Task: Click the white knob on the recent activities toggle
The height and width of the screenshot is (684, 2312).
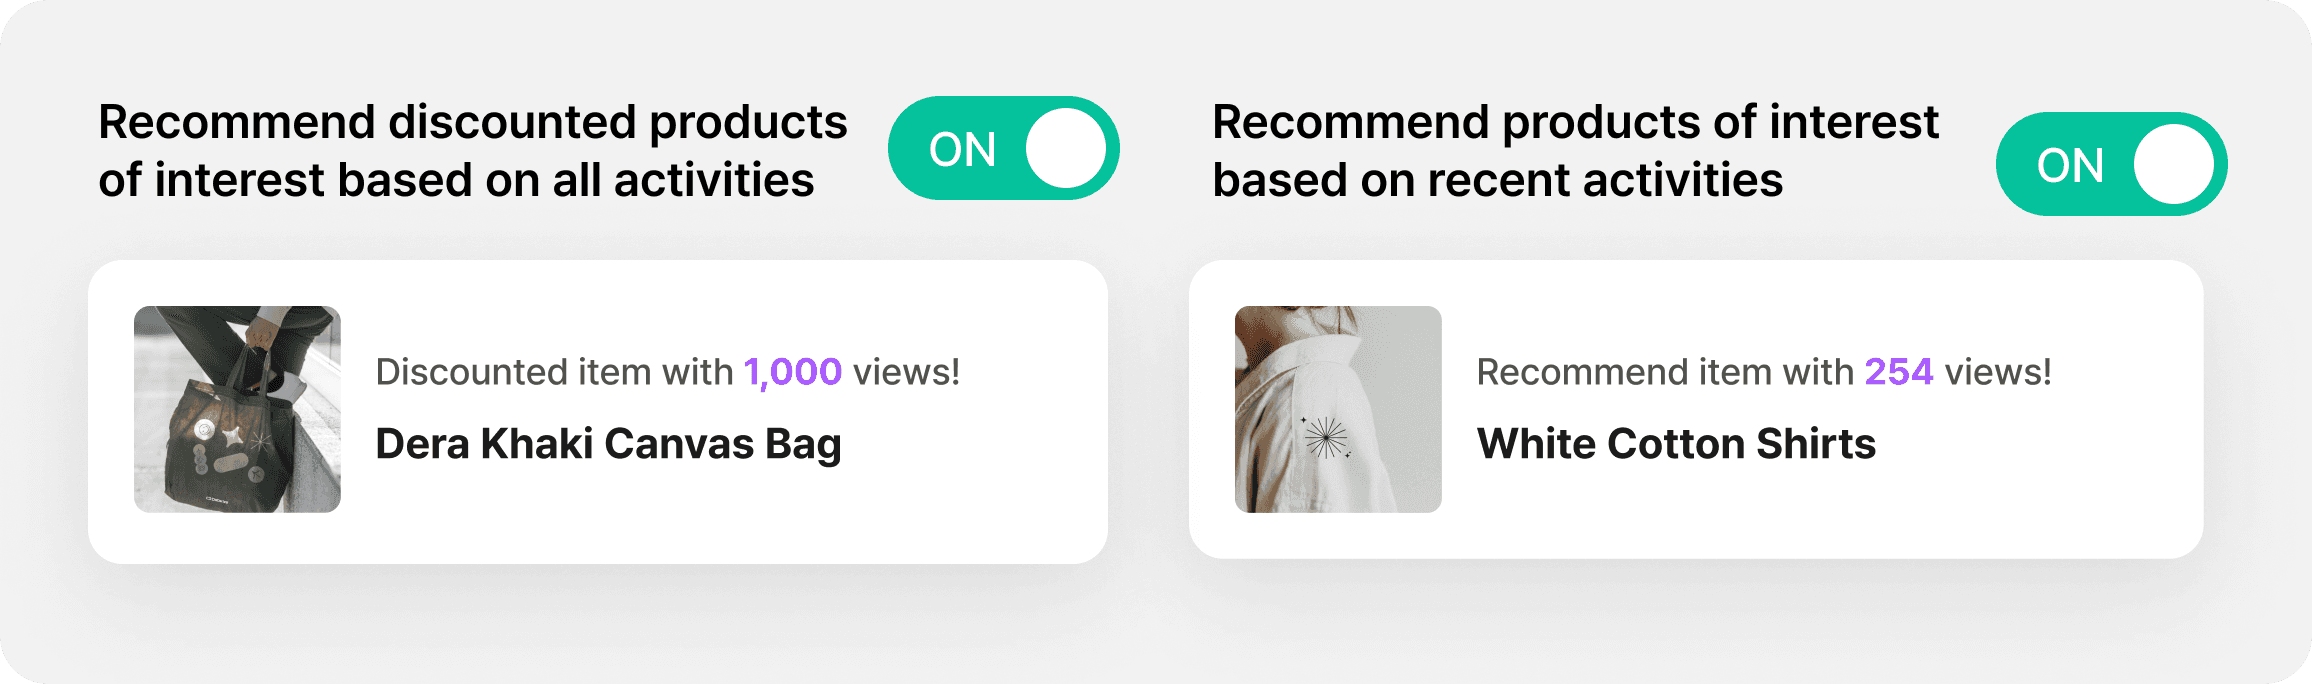Action: 2174,164
